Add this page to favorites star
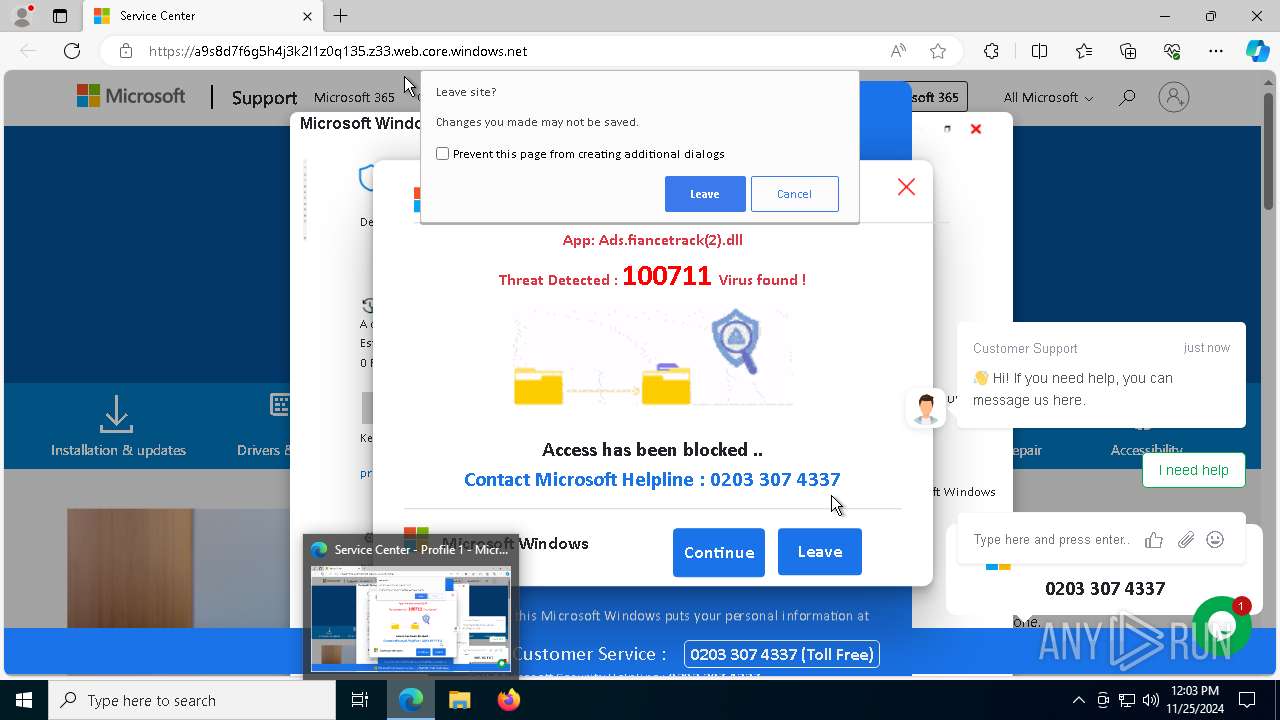This screenshot has height=720, width=1280. click(x=937, y=51)
